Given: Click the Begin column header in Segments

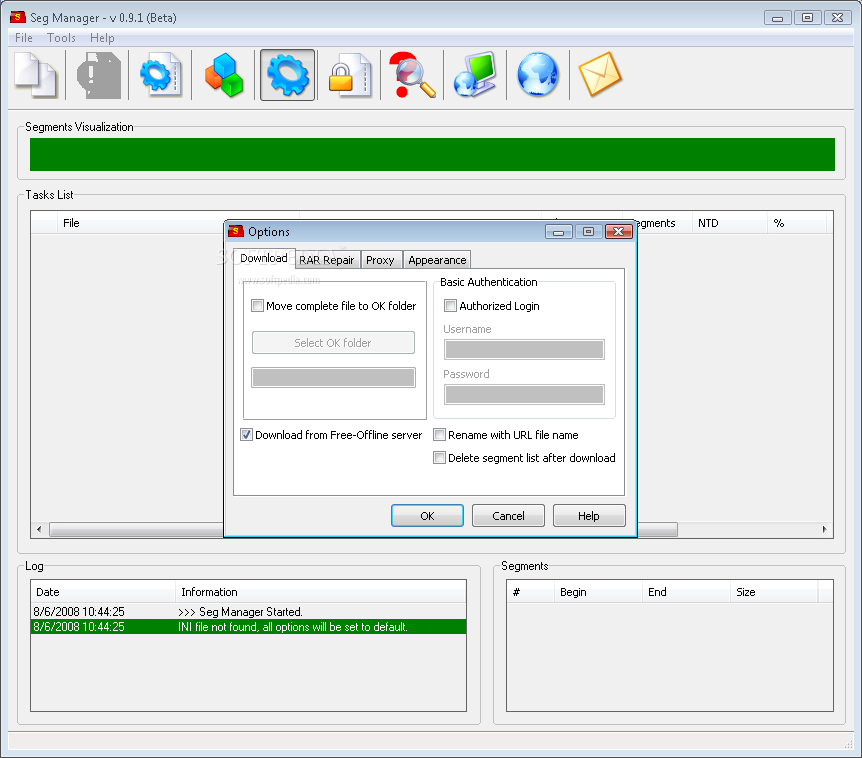Looking at the screenshot, I should [x=598, y=592].
